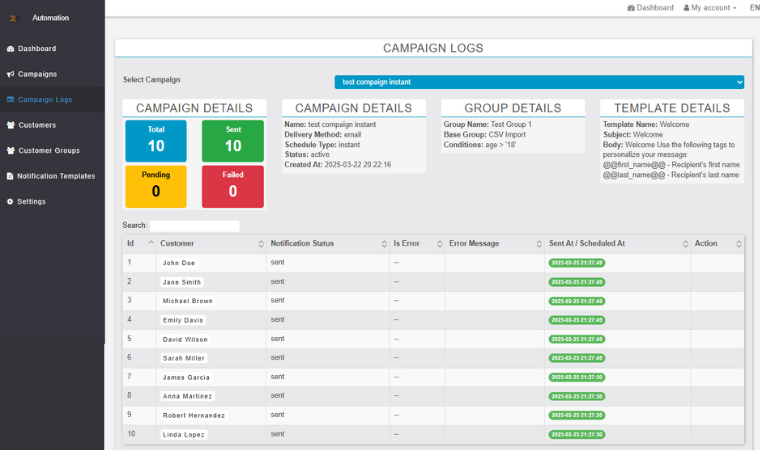
Task: Sort table by Id column
Action: click(x=140, y=243)
